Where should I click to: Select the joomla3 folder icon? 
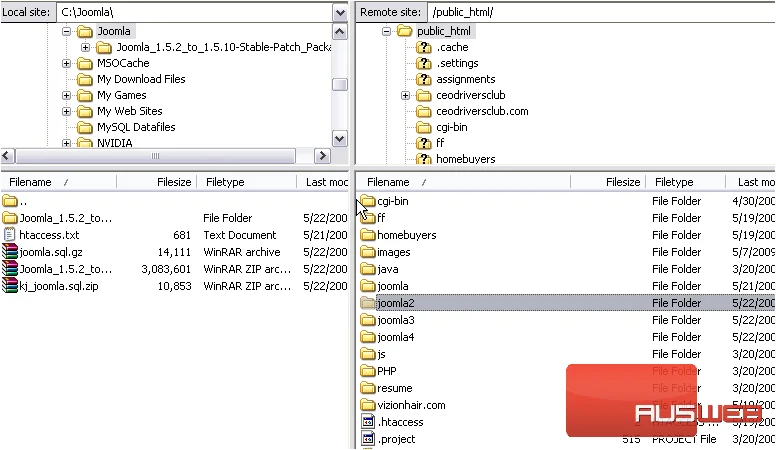367,320
